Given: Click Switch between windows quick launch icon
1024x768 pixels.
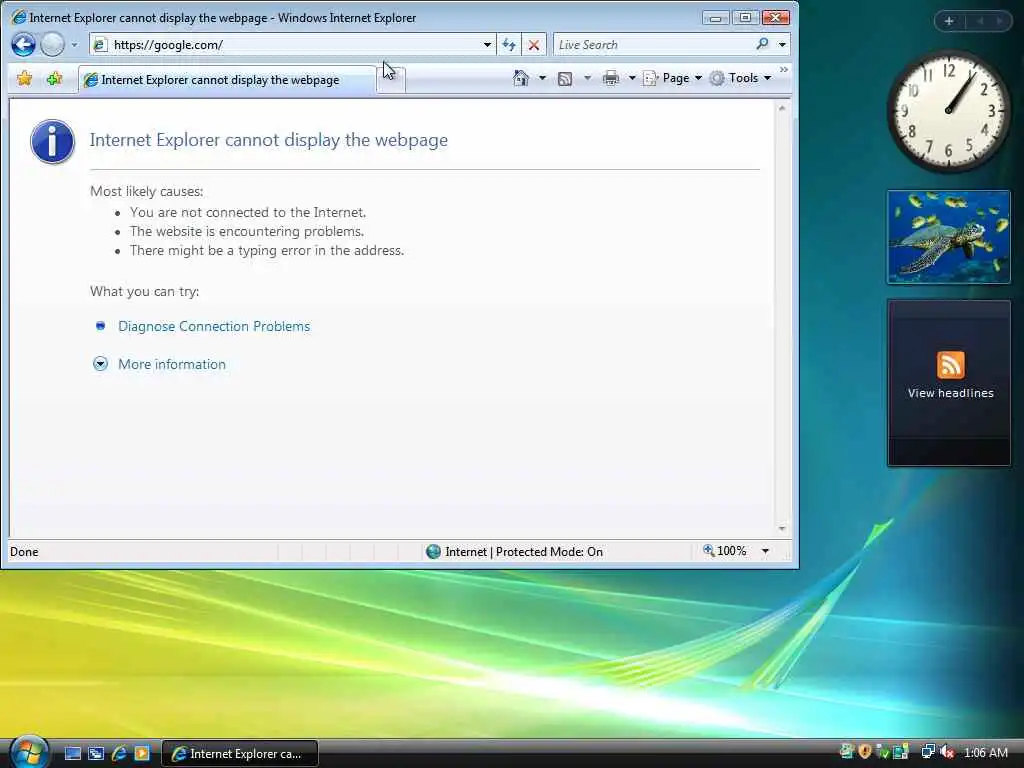Looking at the screenshot, I should click(x=96, y=754).
